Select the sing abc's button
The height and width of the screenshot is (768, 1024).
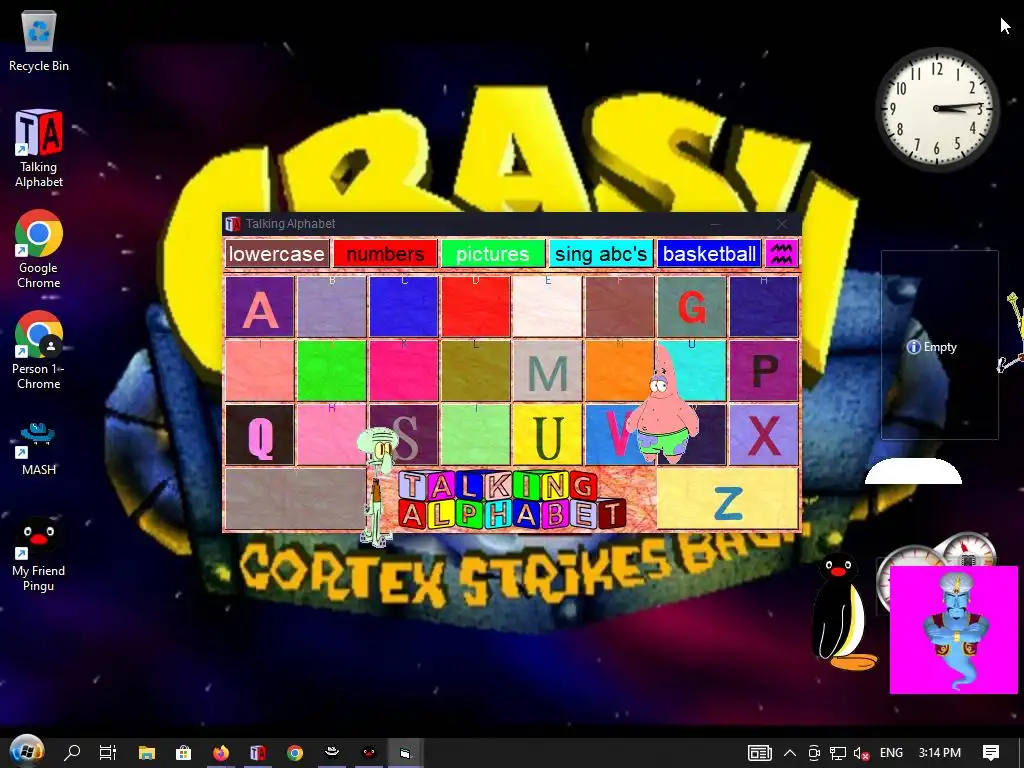(x=601, y=253)
